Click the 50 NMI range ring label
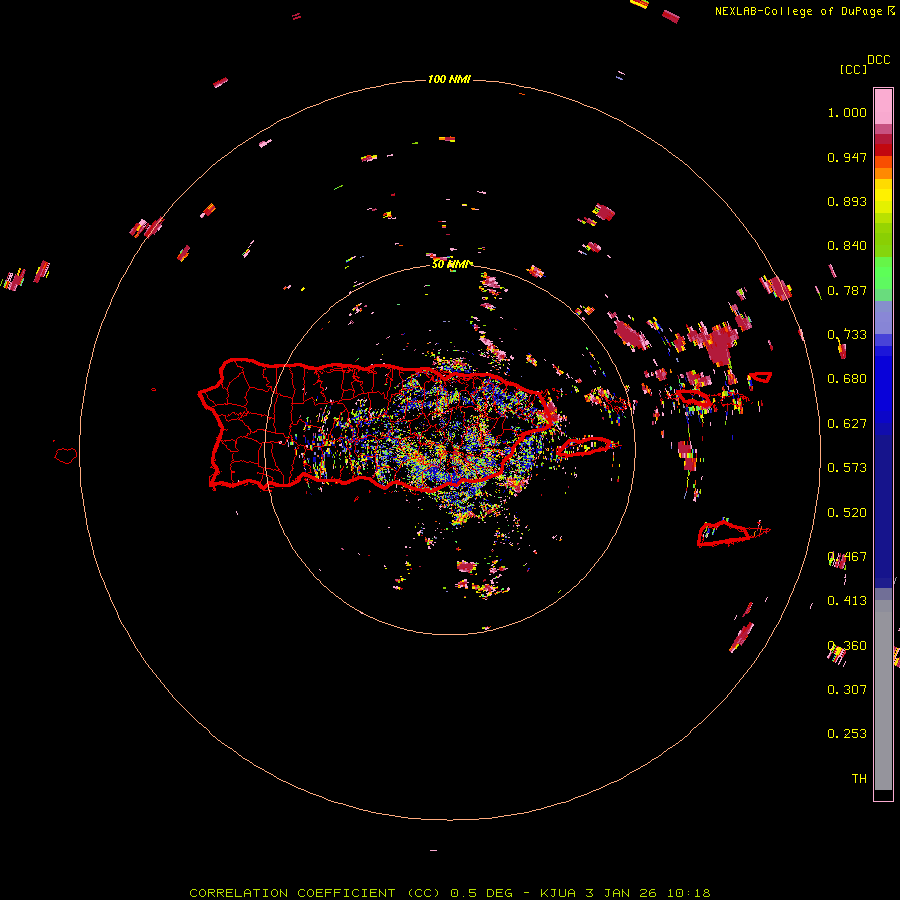The image size is (900, 900). (451, 264)
